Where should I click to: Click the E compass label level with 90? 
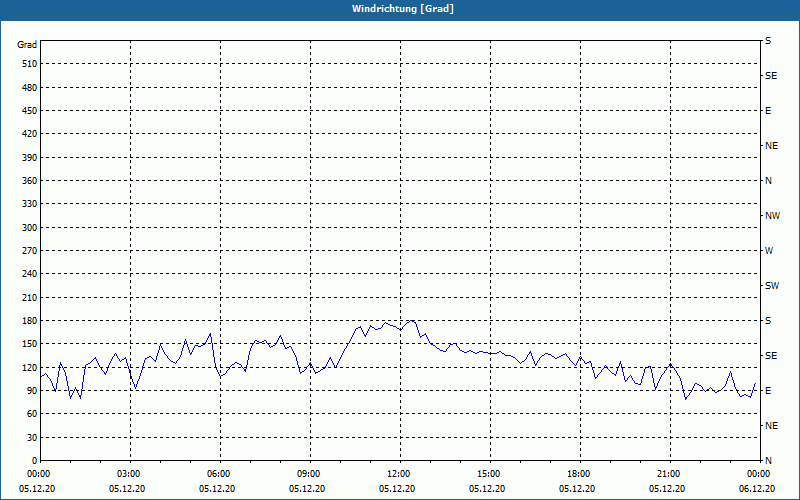(768, 391)
